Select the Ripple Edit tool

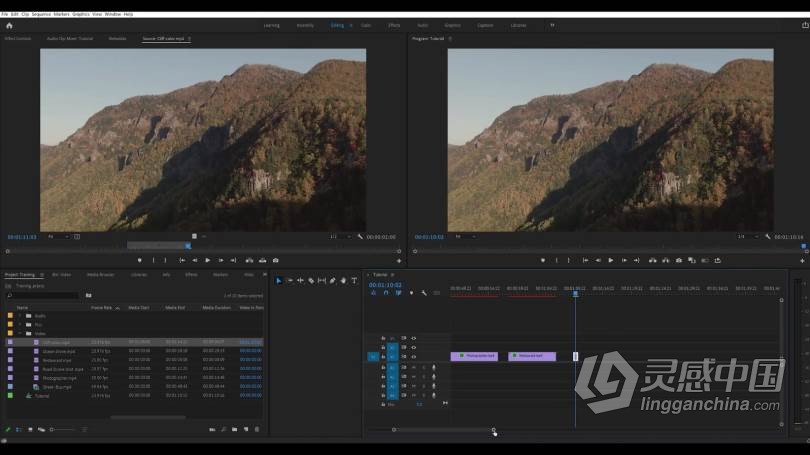click(x=300, y=280)
